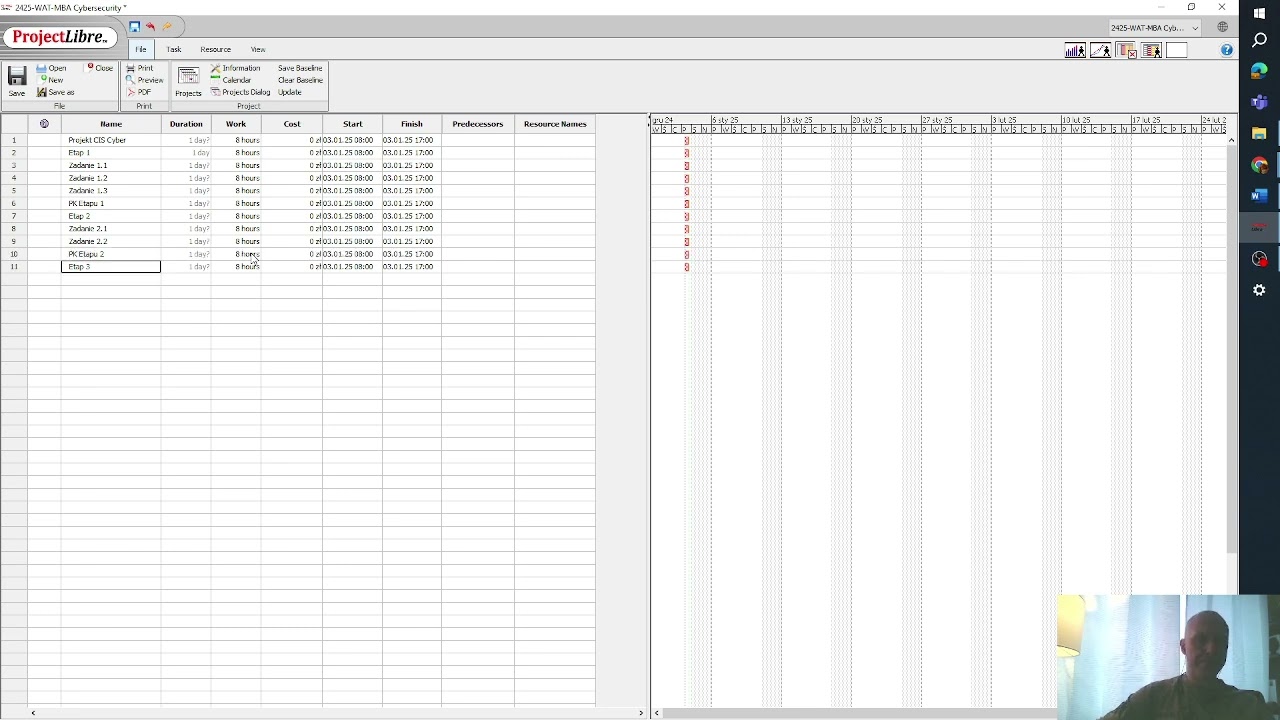Open the Print Preview

click(x=145, y=80)
